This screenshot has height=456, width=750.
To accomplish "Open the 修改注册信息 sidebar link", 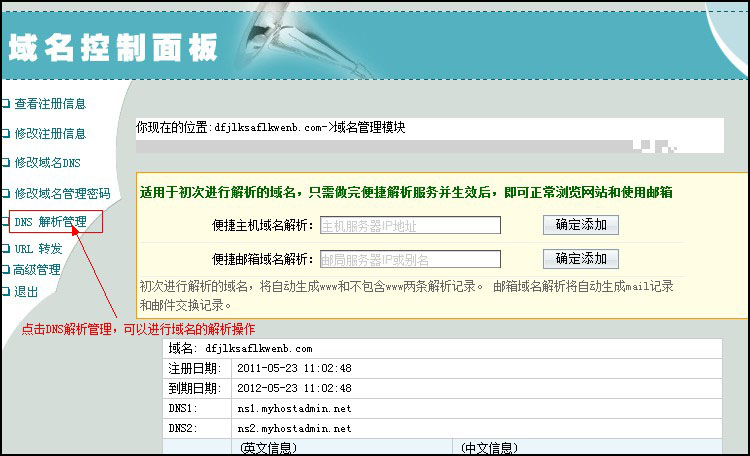I will click(50, 133).
